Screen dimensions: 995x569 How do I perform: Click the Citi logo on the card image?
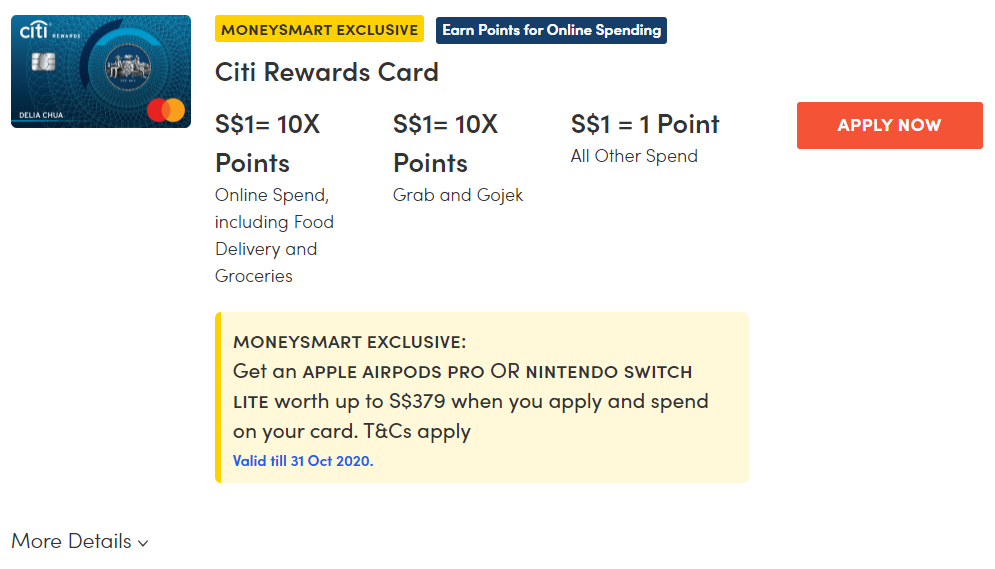click(34, 31)
